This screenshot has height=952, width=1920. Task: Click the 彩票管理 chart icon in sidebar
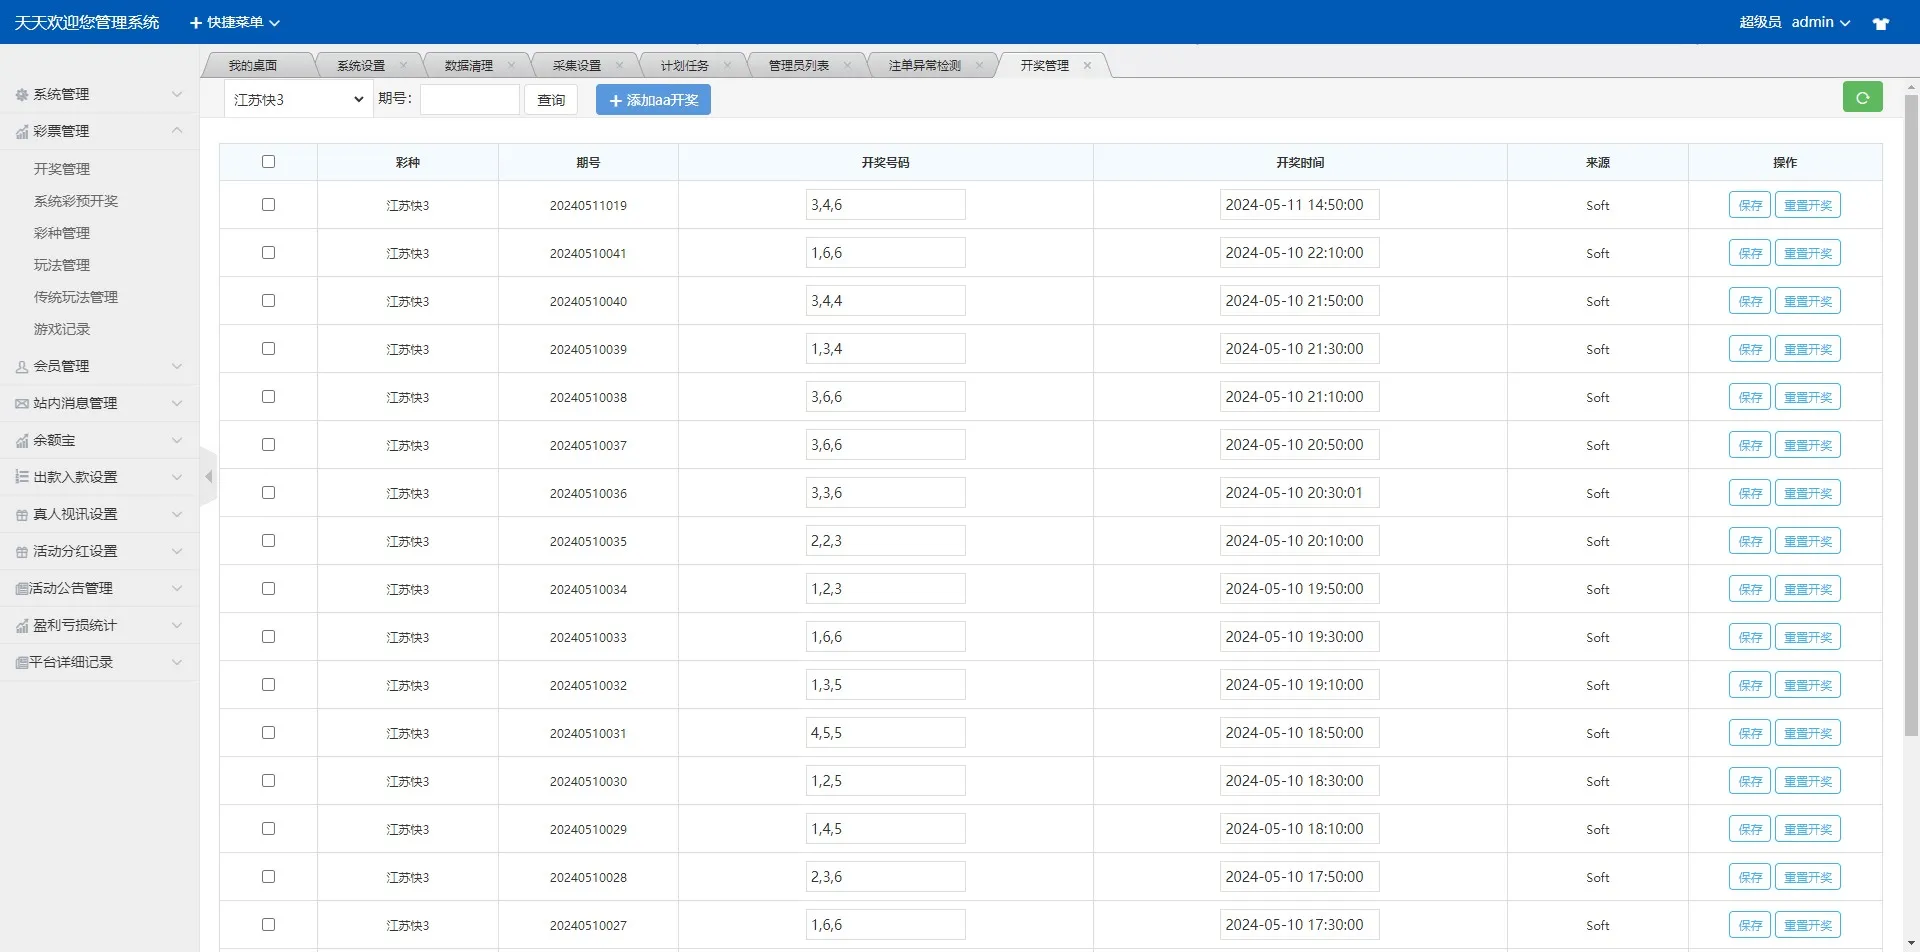pyautogui.click(x=20, y=131)
